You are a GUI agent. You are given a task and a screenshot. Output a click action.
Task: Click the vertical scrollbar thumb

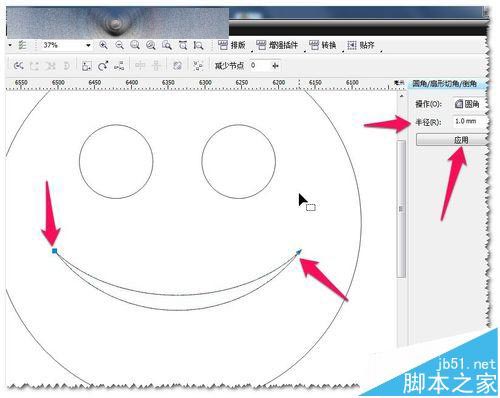(401, 209)
